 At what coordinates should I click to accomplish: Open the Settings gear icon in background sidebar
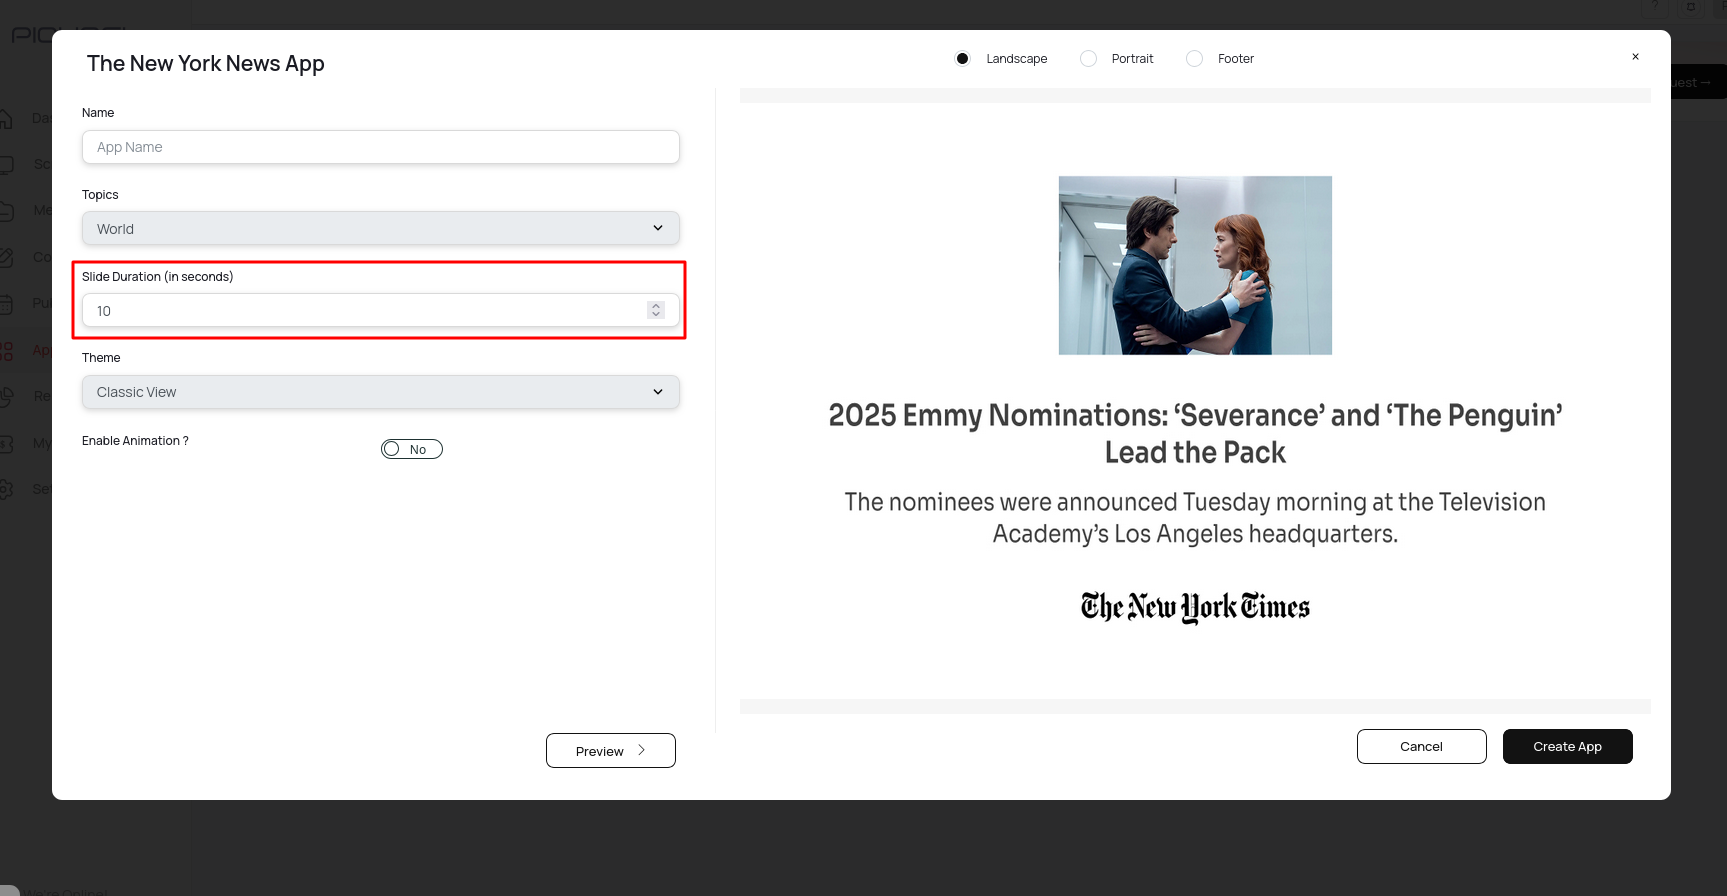tap(5, 489)
